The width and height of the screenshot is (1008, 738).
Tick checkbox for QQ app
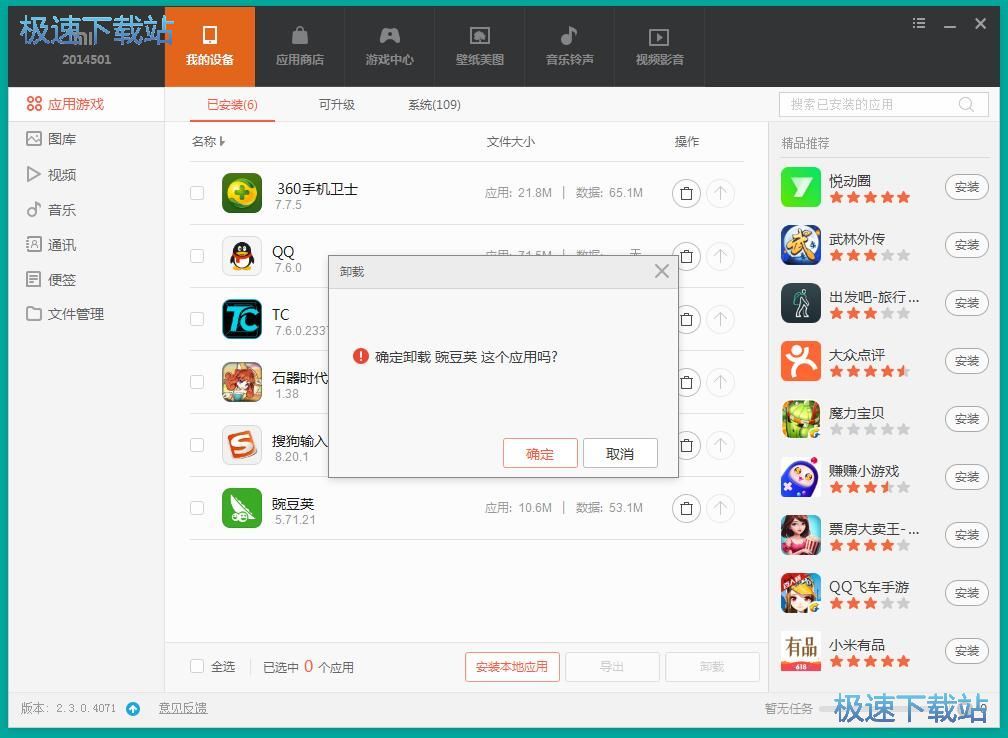pyautogui.click(x=197, y=256)
